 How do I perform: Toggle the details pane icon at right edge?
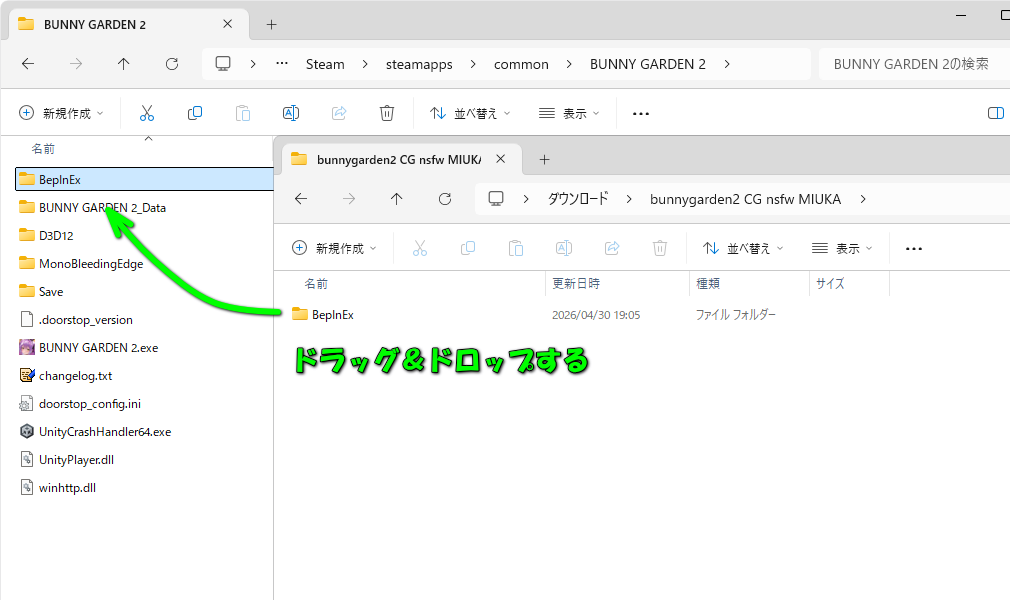click(995, 113)
